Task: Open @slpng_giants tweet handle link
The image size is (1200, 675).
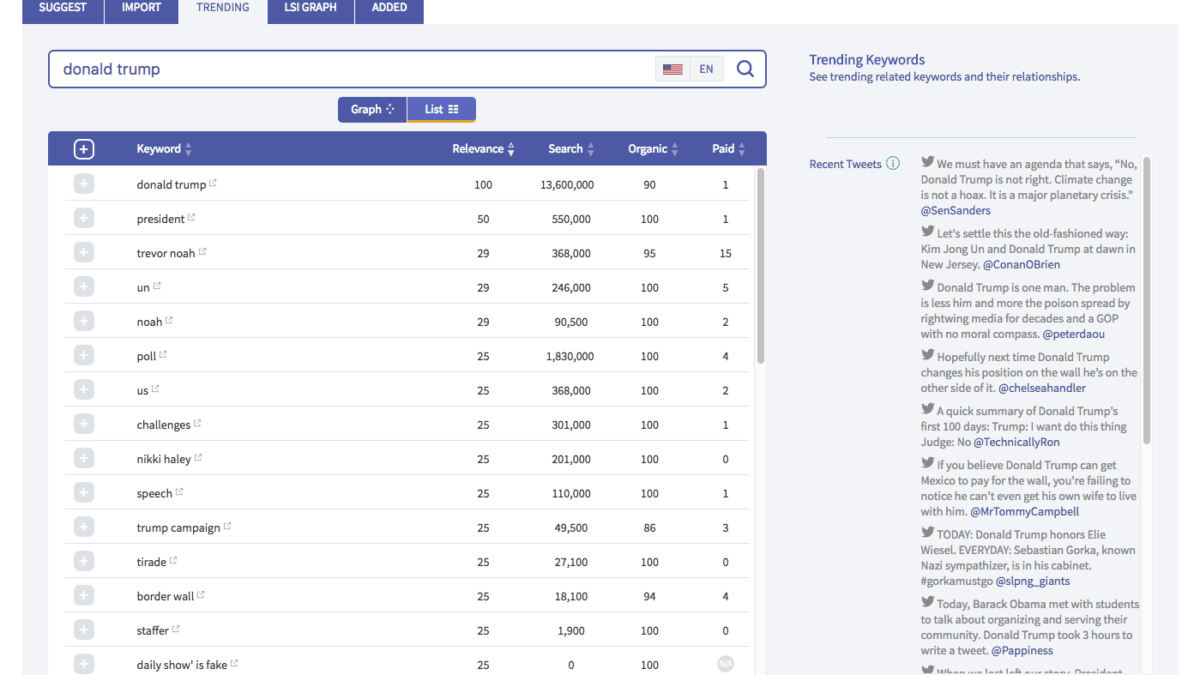Action: click(1033, 581)
